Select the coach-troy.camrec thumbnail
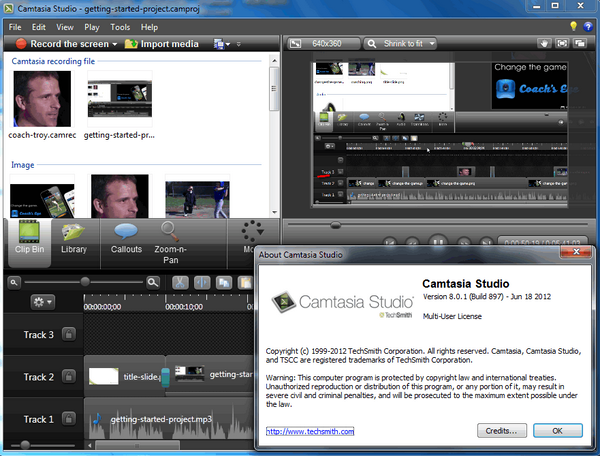The image size is (600, 456). coord(42,99)
